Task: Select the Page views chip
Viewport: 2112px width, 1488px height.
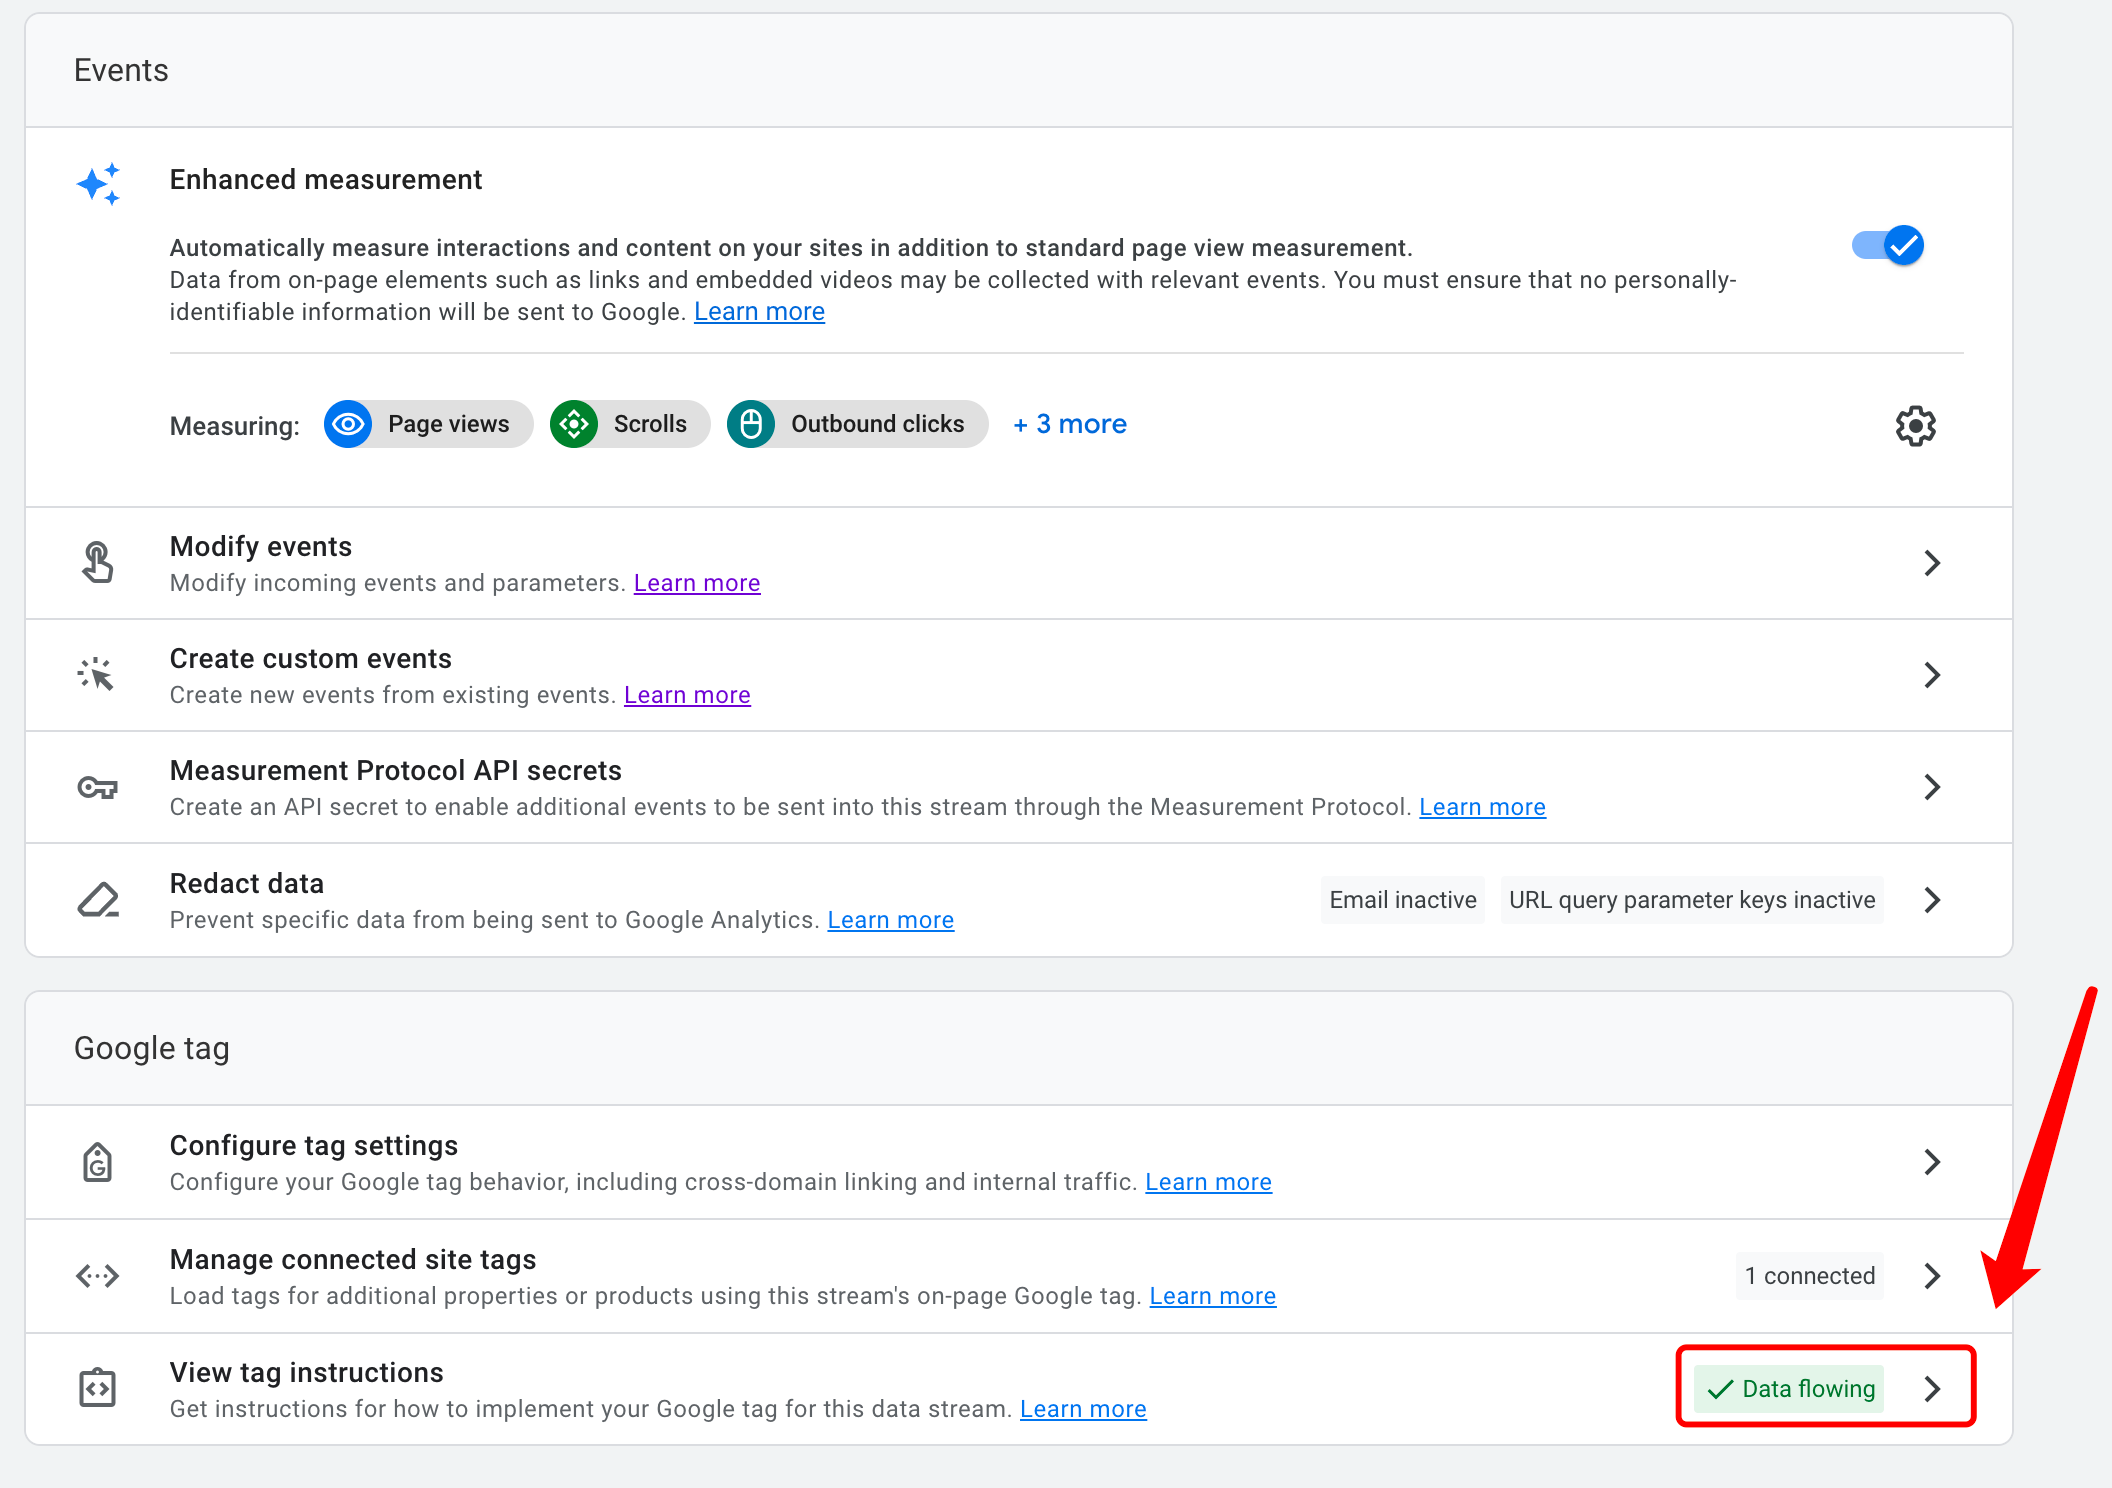Action: coord(428,424)
